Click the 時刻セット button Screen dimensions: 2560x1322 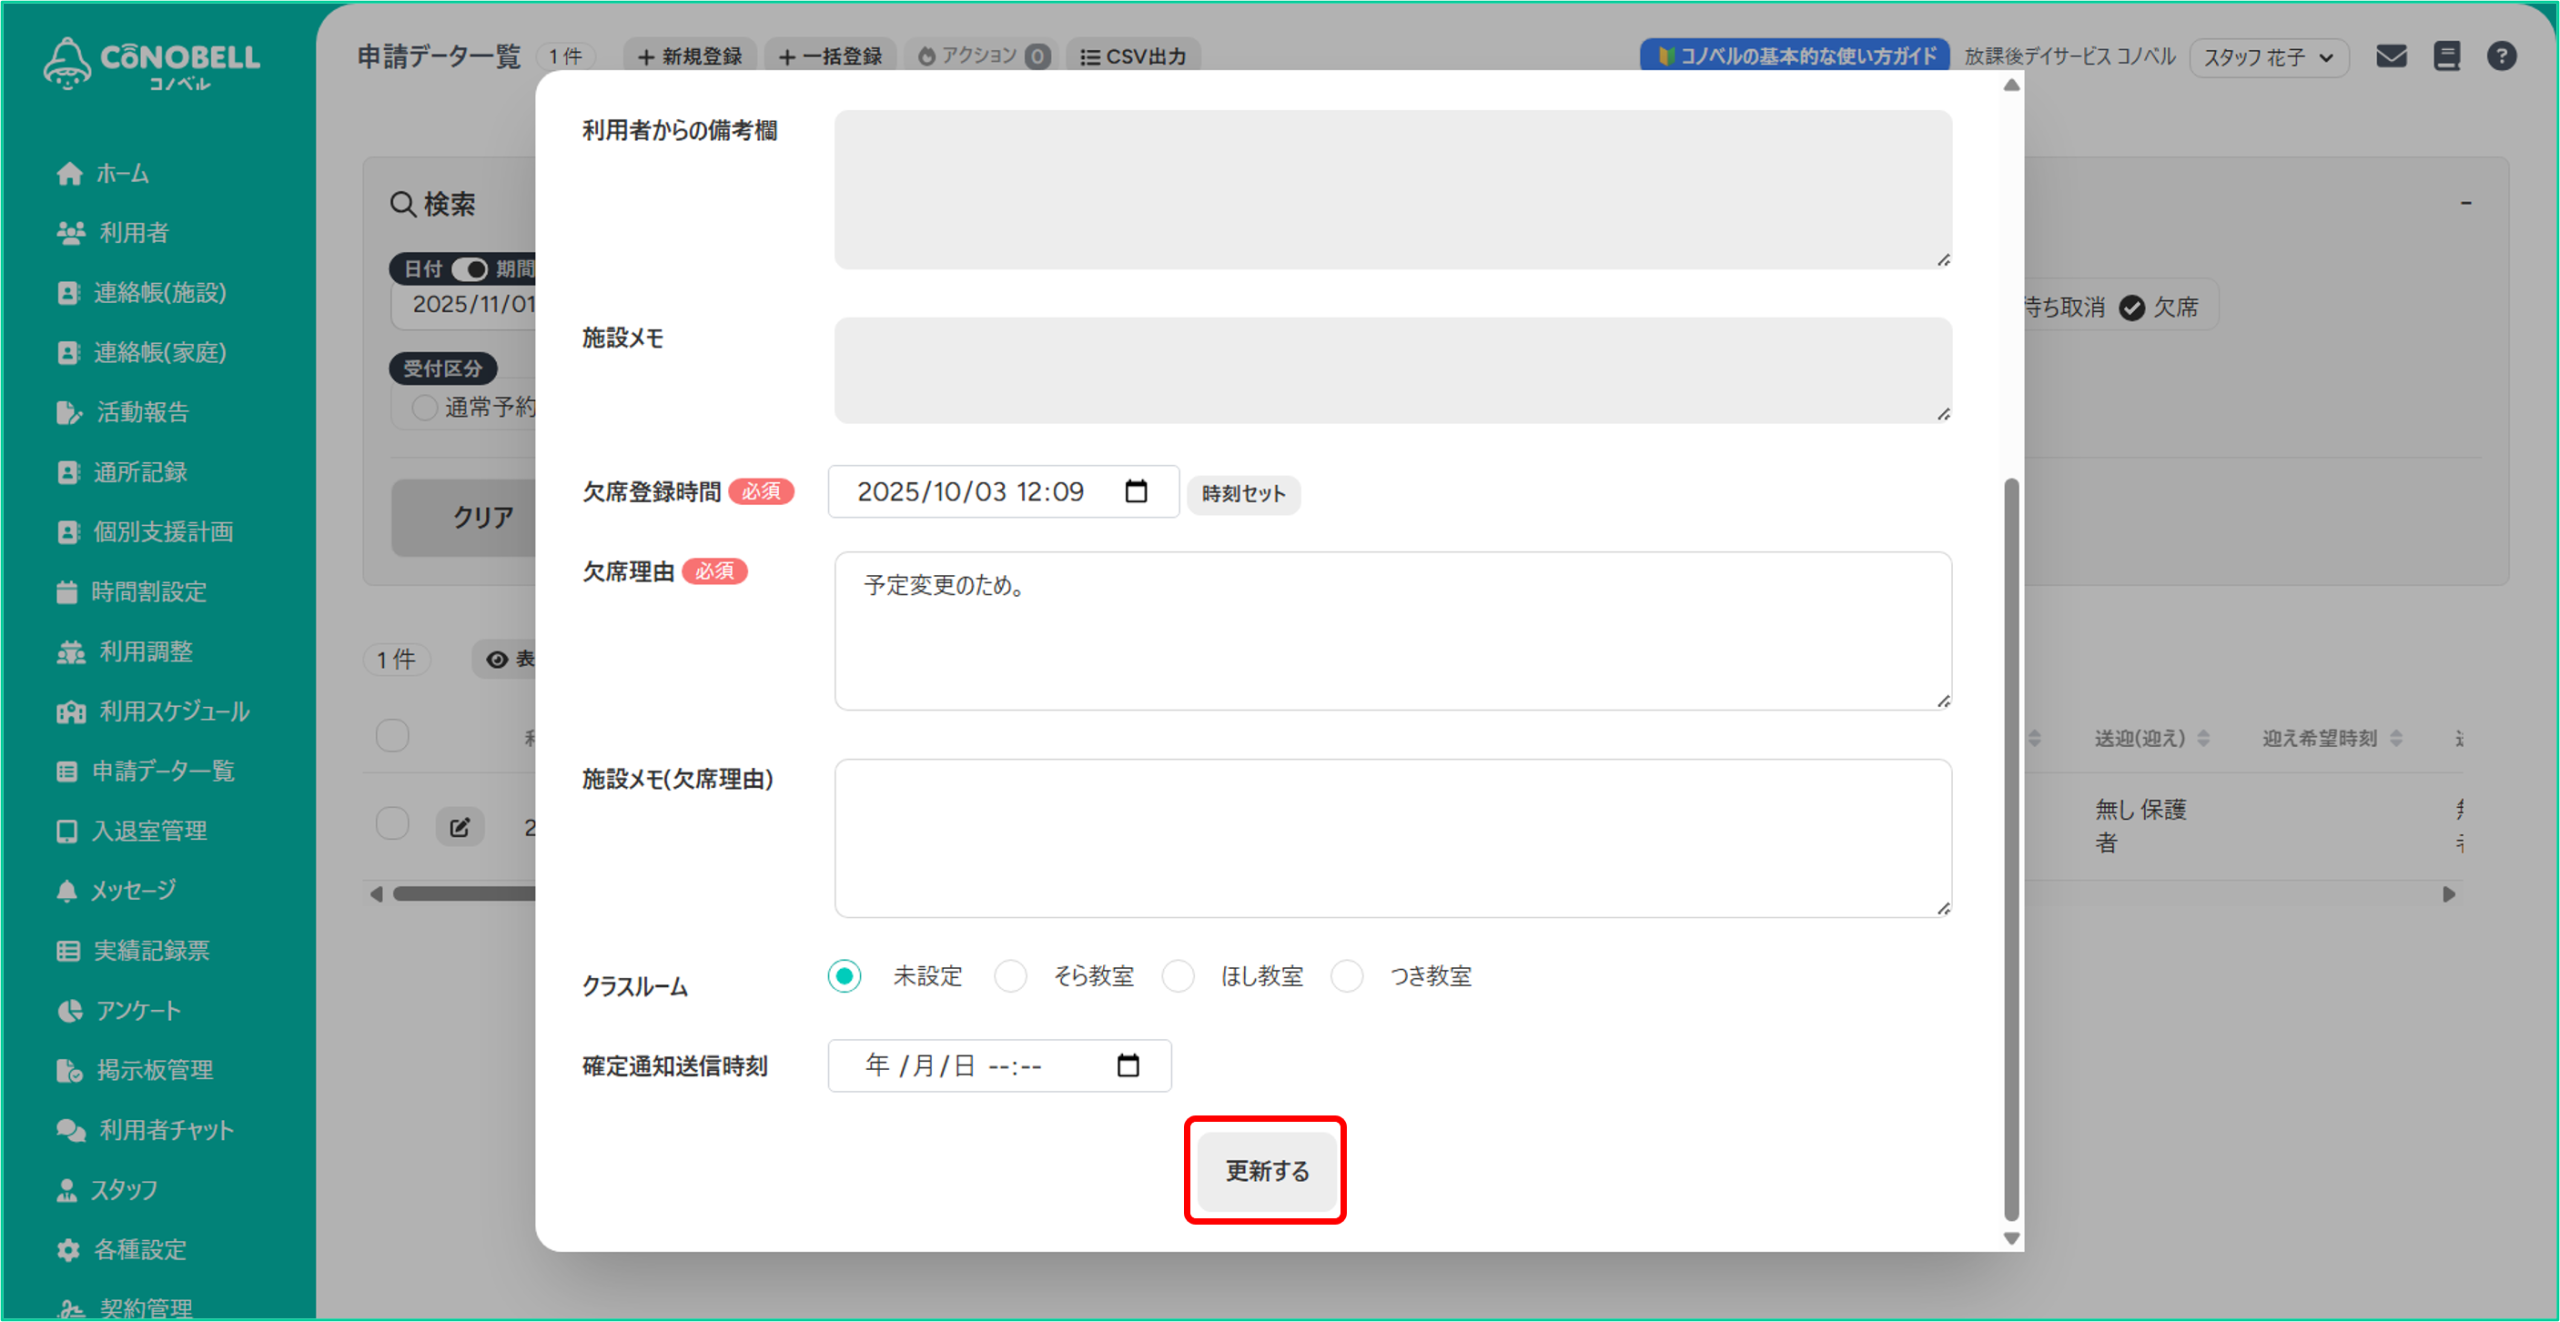click(x=1243, y=493)
